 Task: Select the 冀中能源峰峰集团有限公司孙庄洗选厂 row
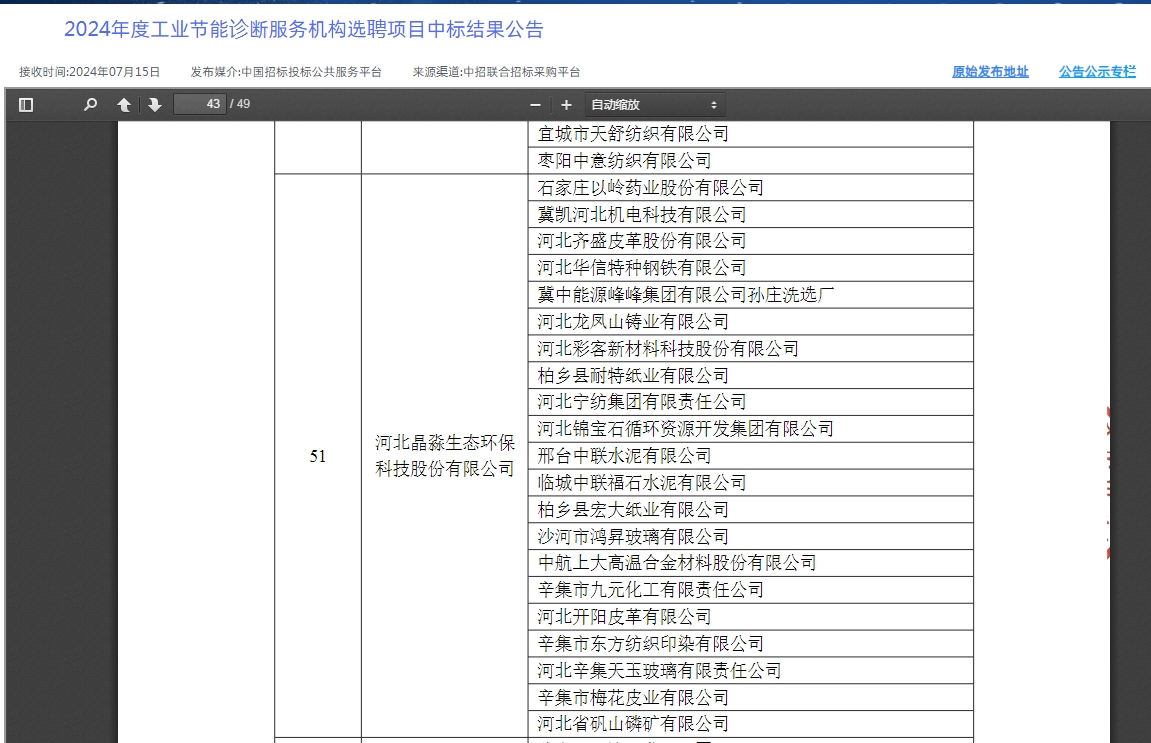(751, 295)
